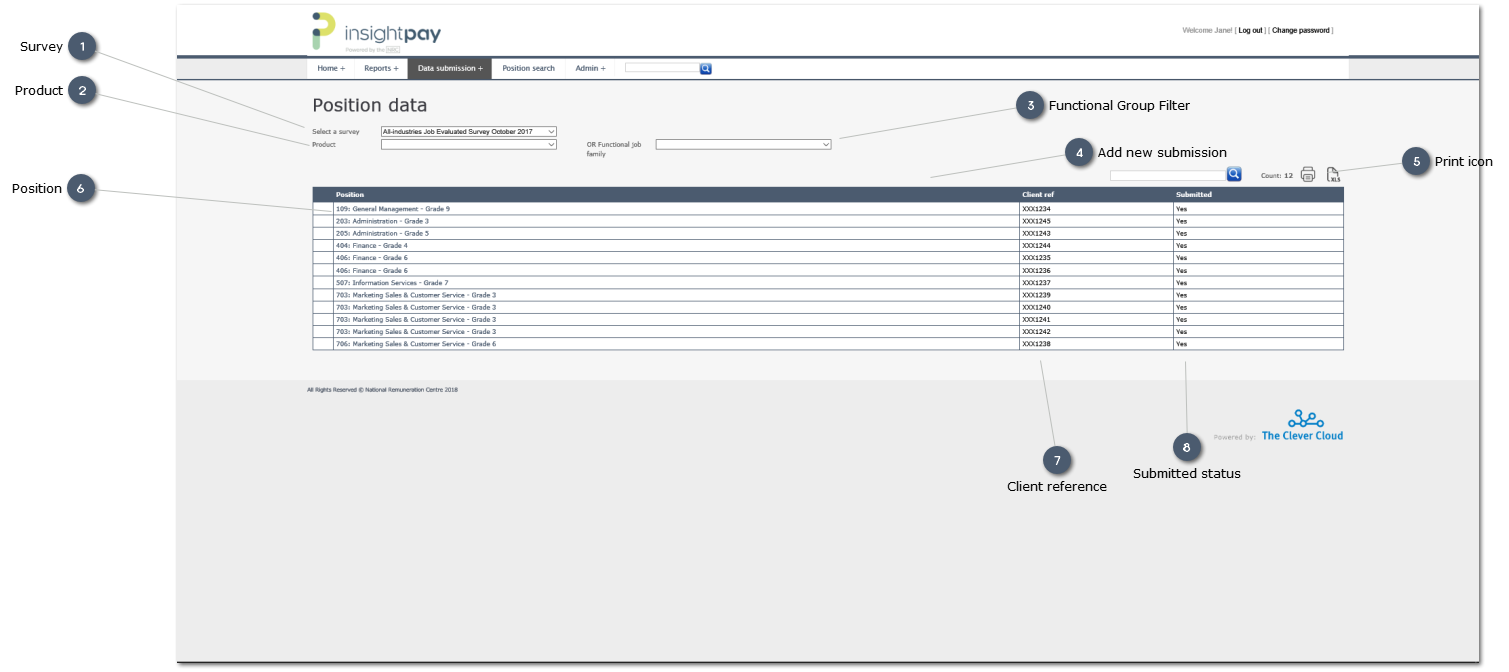The height and width of the screenshot is (672, 1509).
Task: Open the Home menu
Action: [x=330, y=69]
